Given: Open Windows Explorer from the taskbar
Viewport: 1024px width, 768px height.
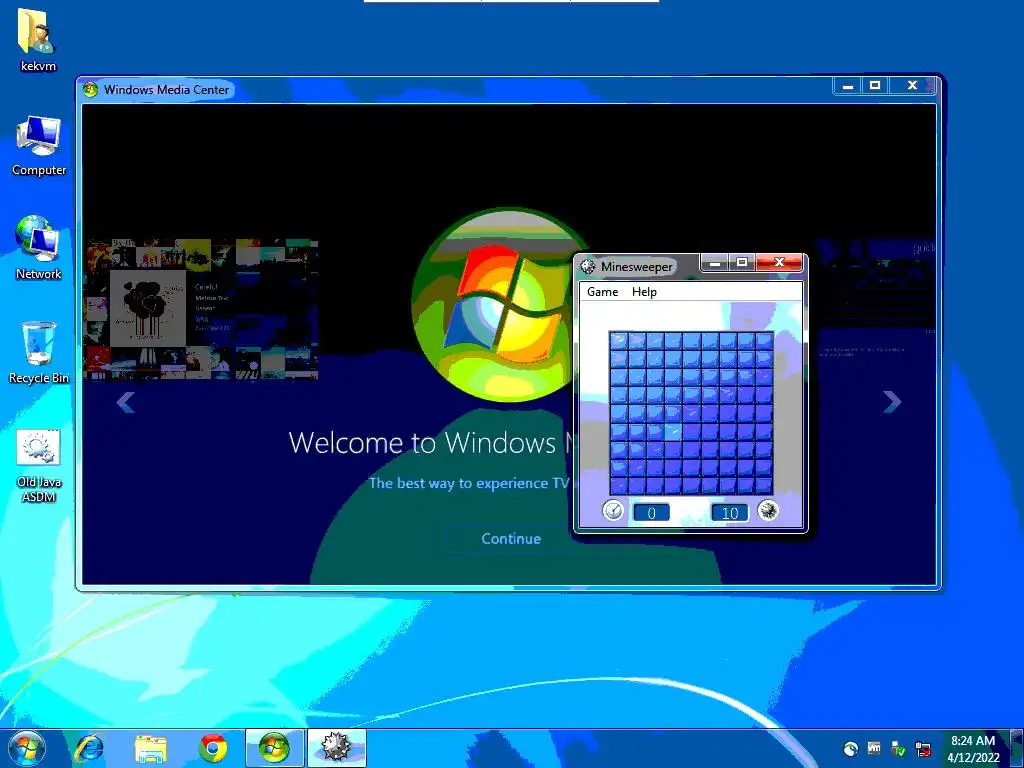Looking at the screenshot, I should click(151, 748).
